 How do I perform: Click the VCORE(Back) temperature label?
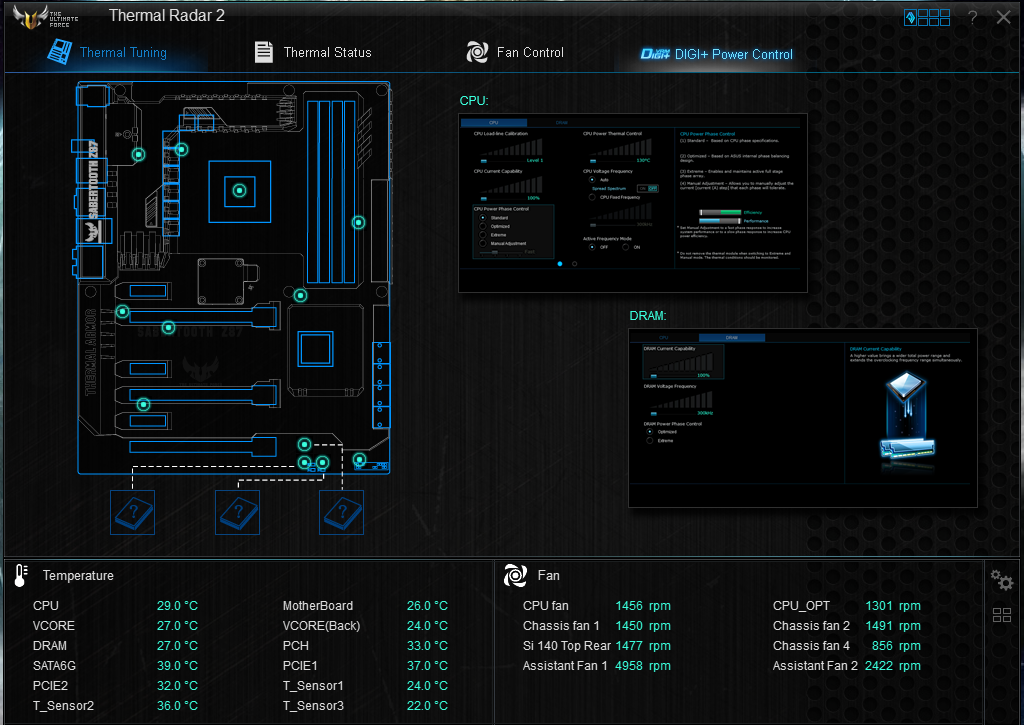click(x=321, y=626)
